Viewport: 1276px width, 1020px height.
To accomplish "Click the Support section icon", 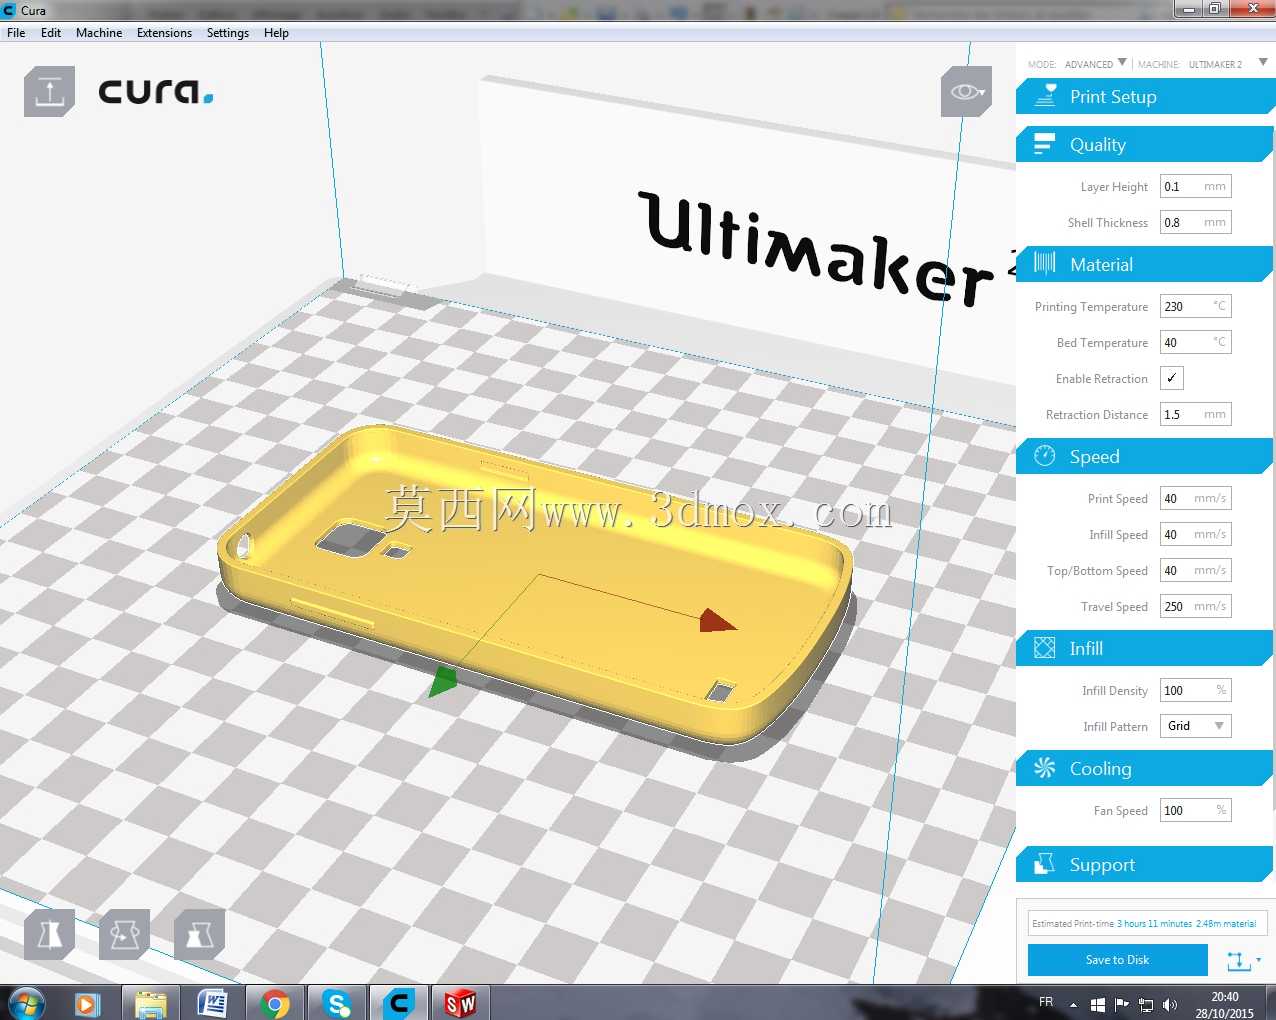I will (x=1044, y=864).
